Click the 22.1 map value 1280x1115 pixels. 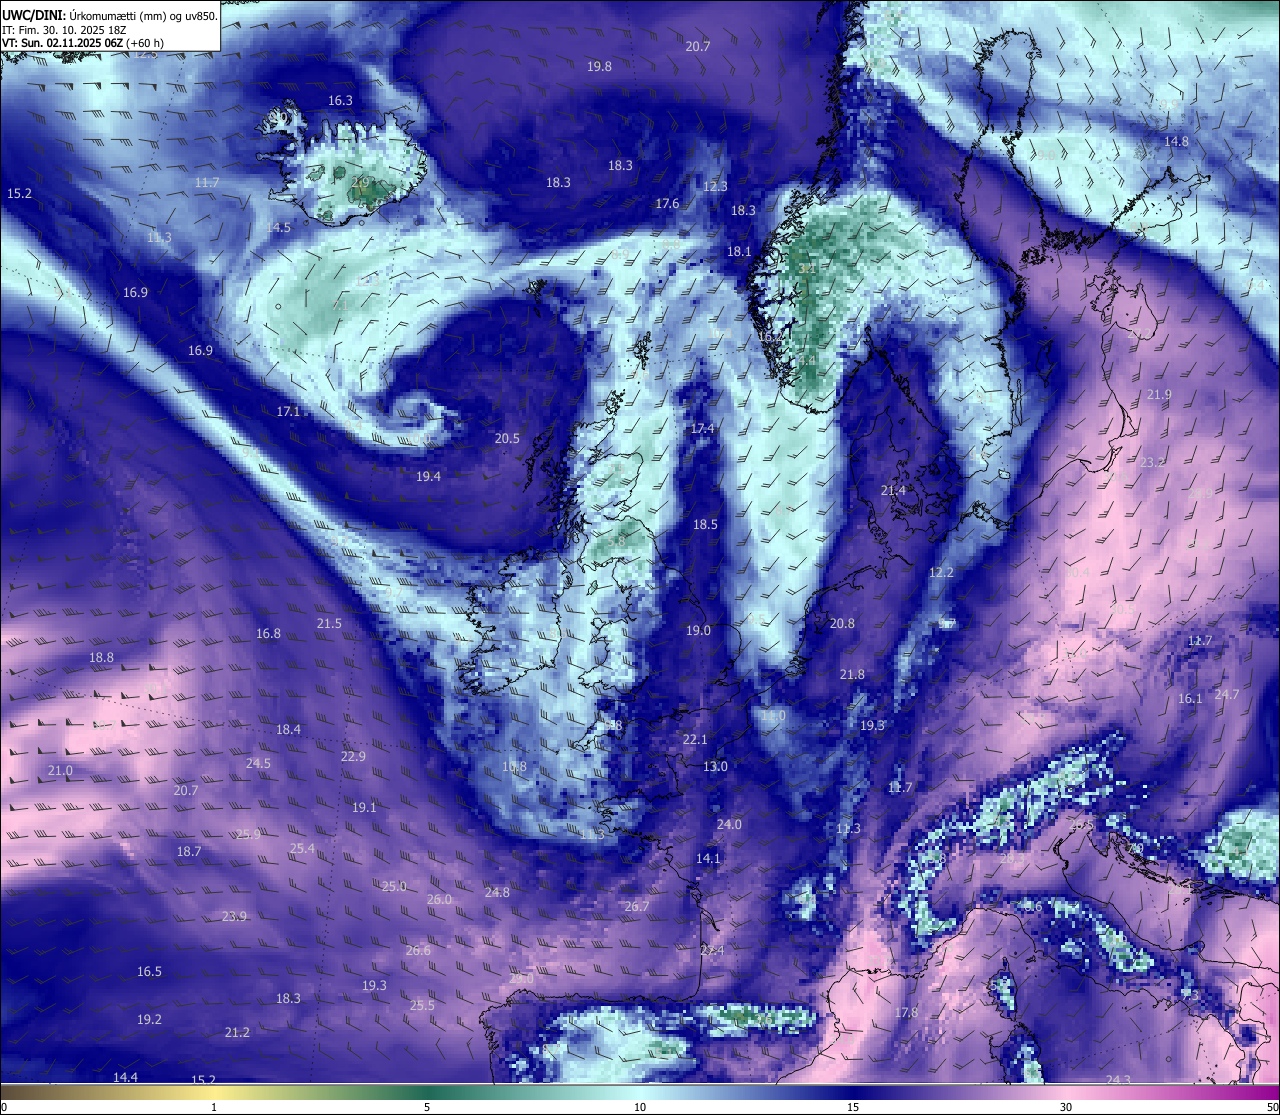coord(695,739)
